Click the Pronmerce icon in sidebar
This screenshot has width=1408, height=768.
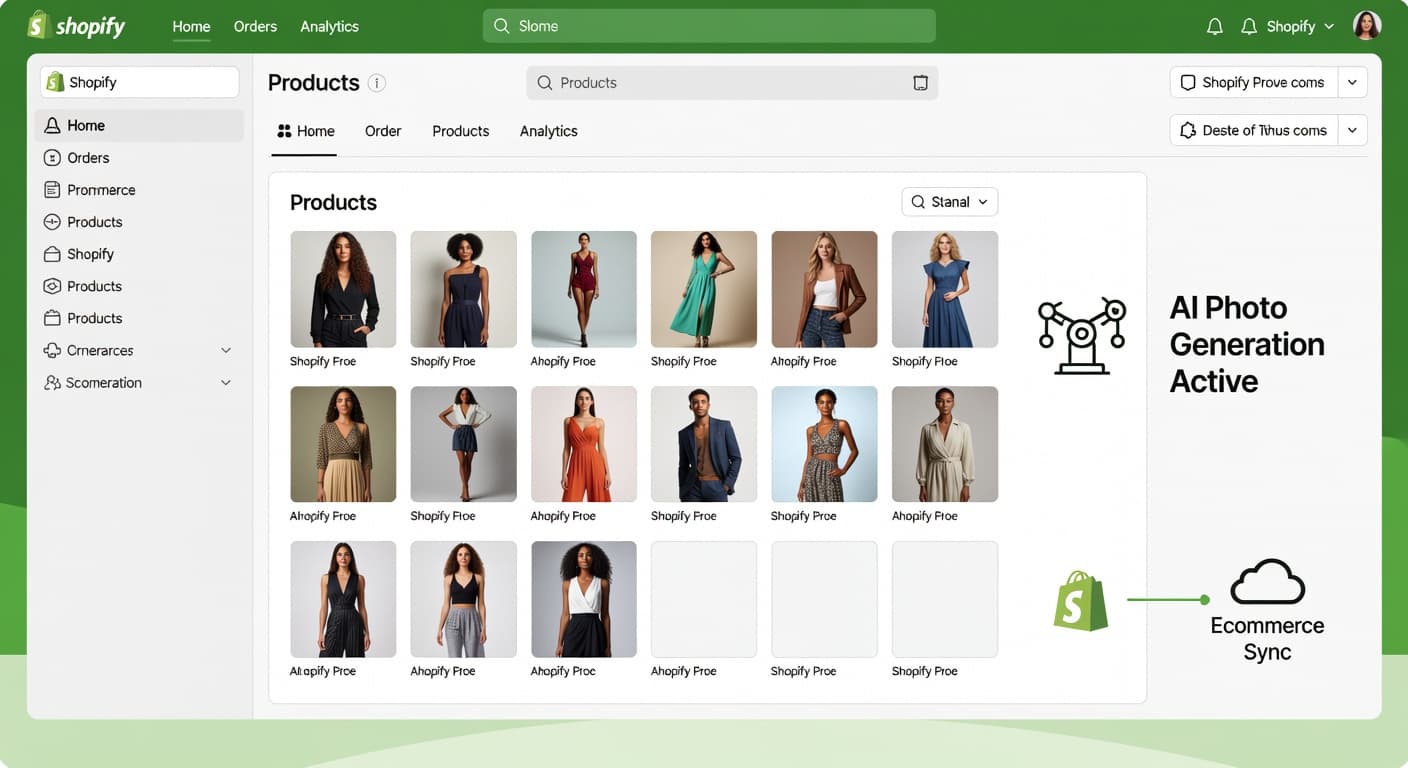click(53, 190)
